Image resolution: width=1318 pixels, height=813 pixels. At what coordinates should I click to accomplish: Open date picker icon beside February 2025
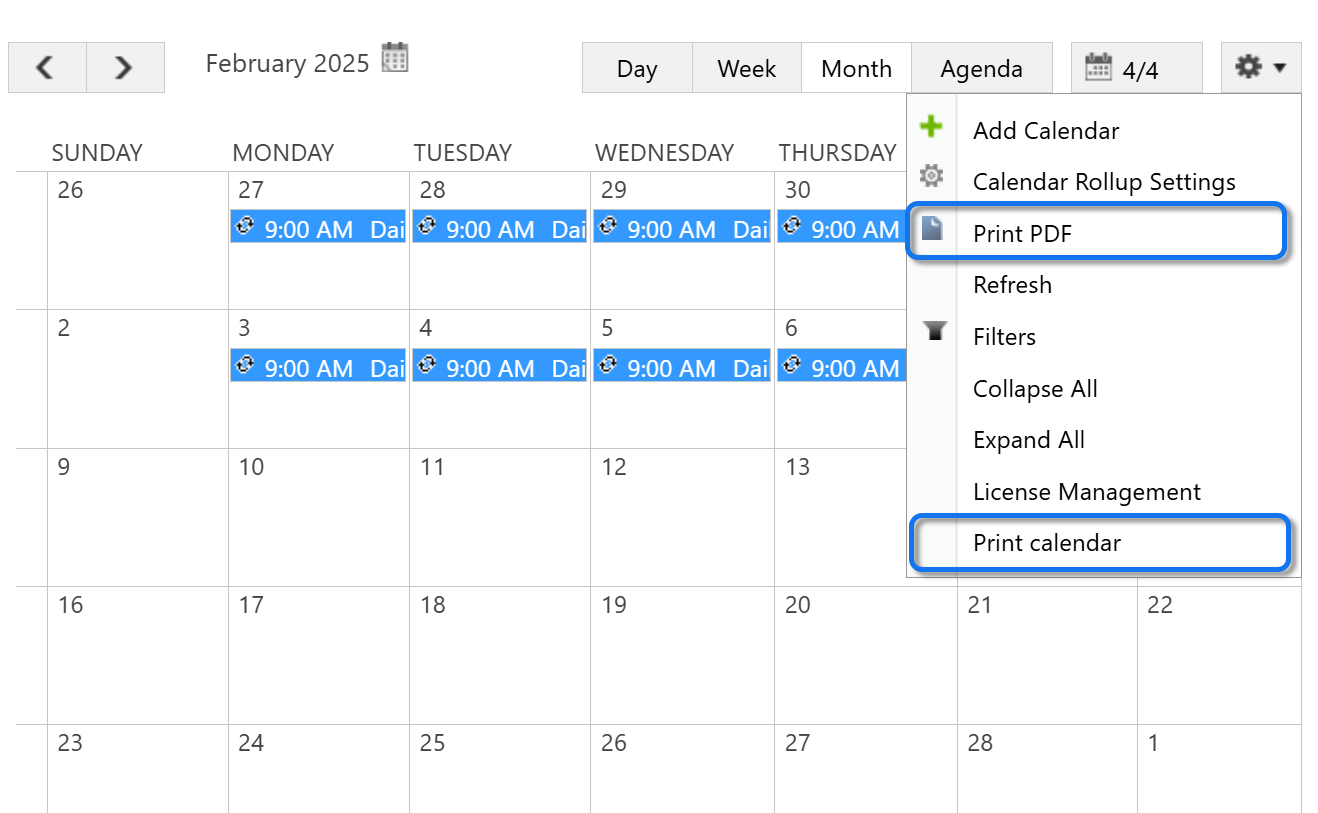[395, 58]
